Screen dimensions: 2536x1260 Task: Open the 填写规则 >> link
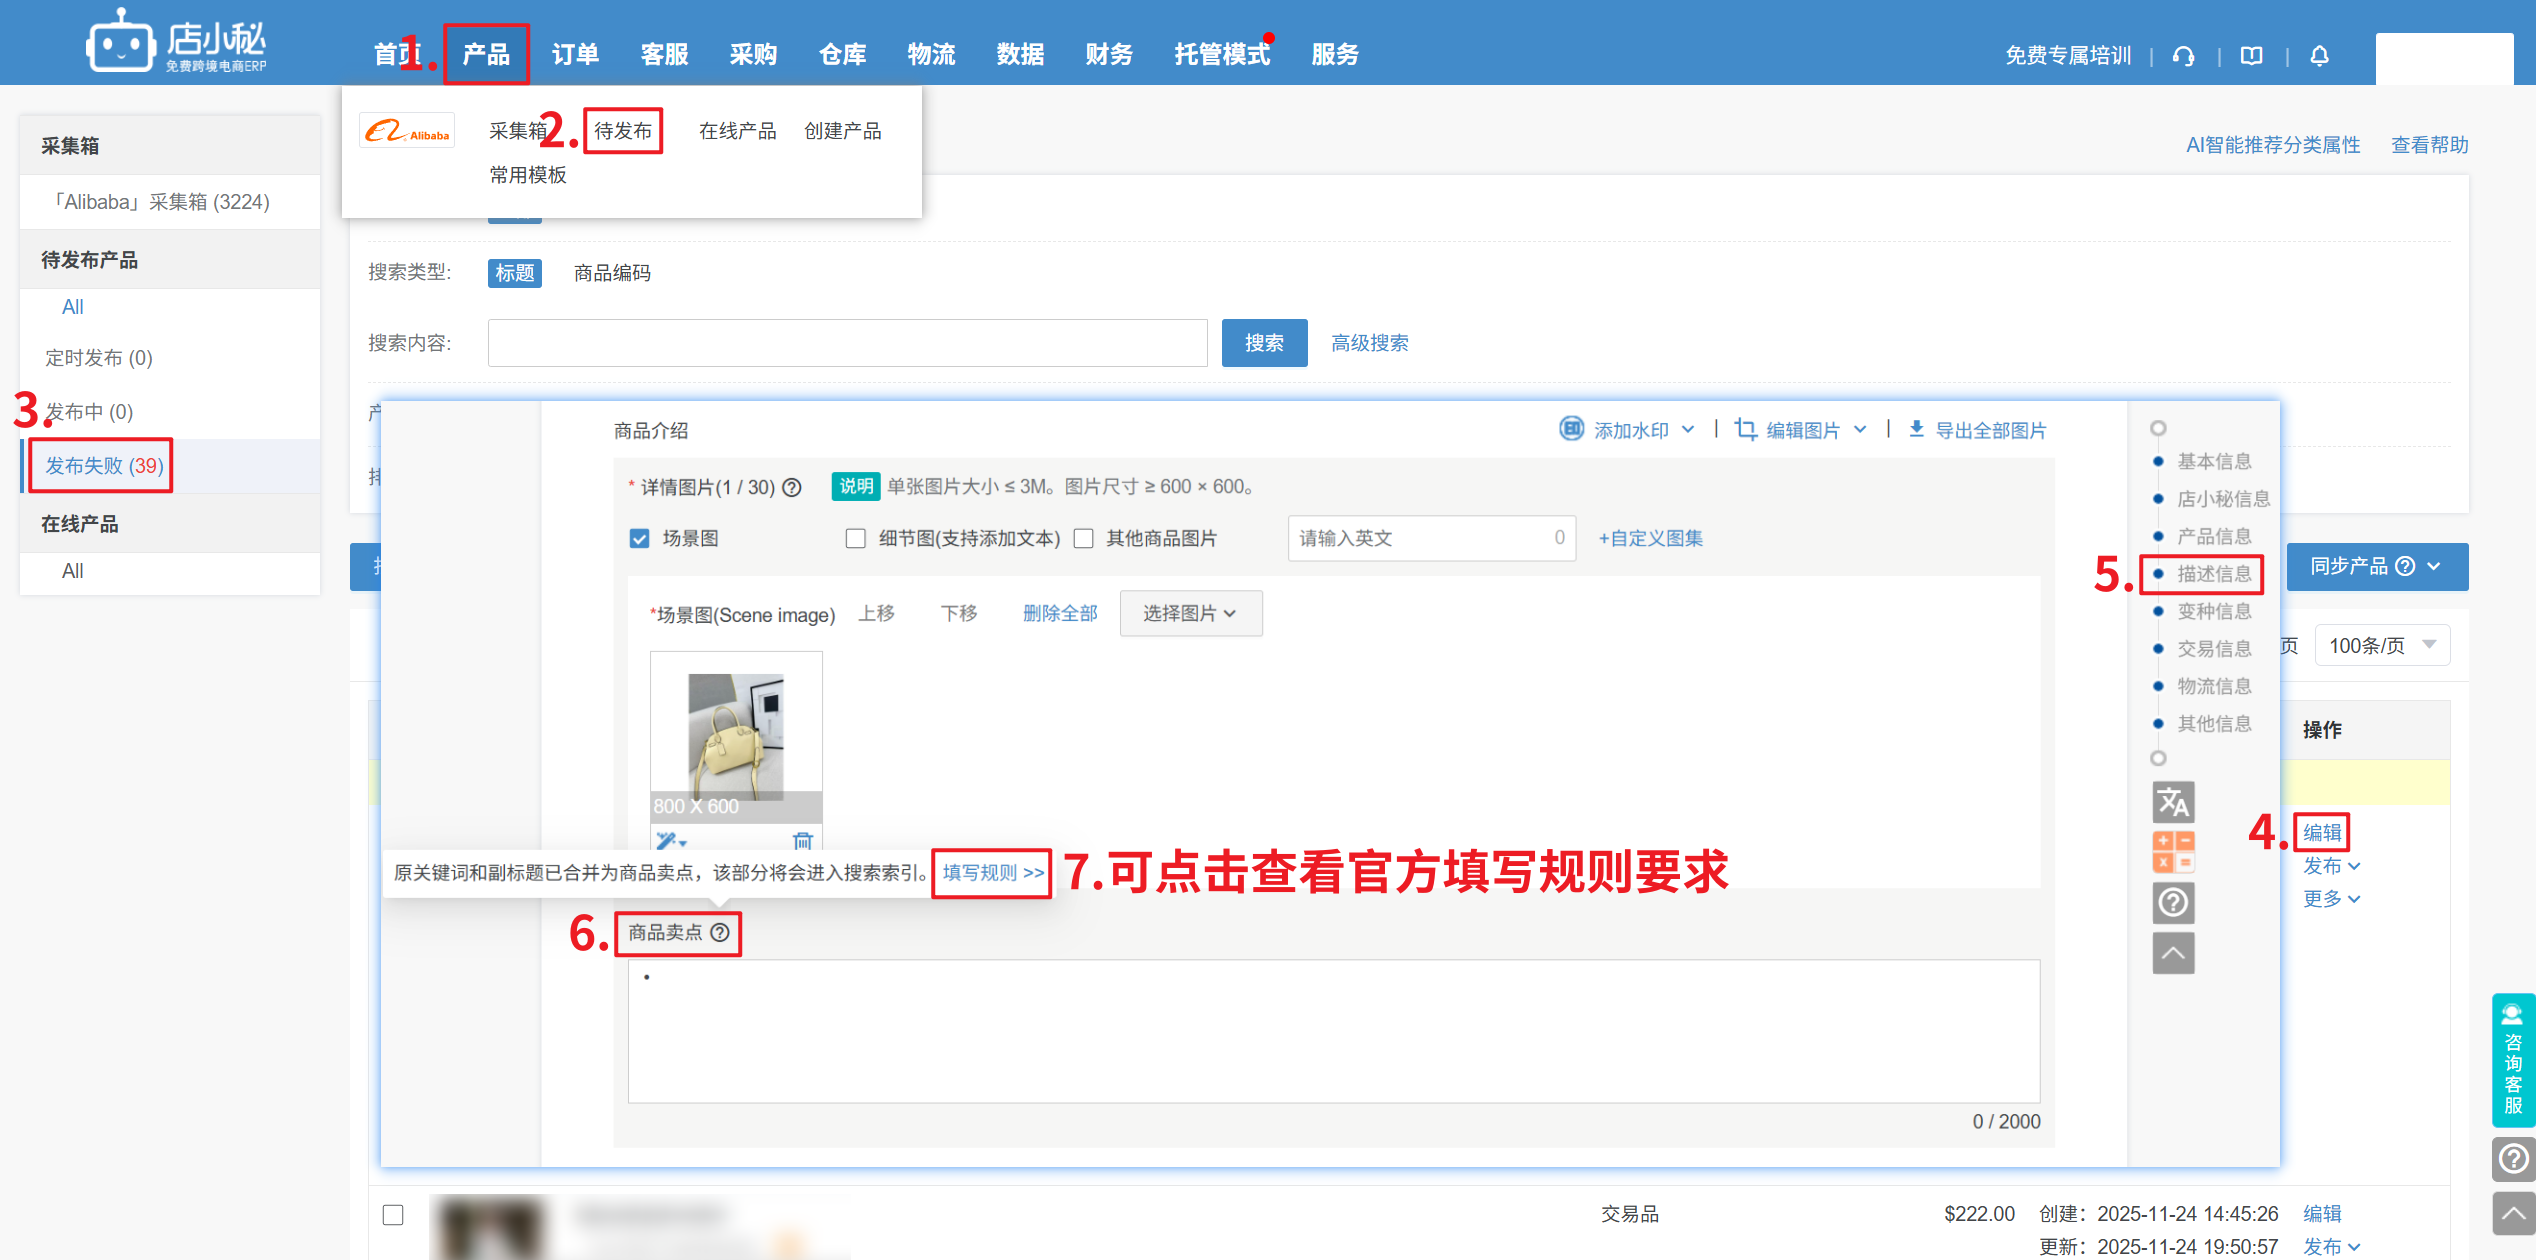tap(992, 873)
